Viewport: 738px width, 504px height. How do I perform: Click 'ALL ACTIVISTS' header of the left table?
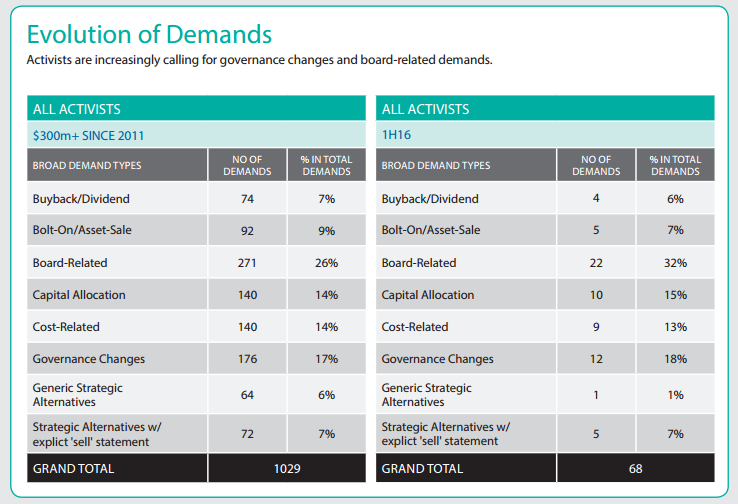tap(76, 109)
